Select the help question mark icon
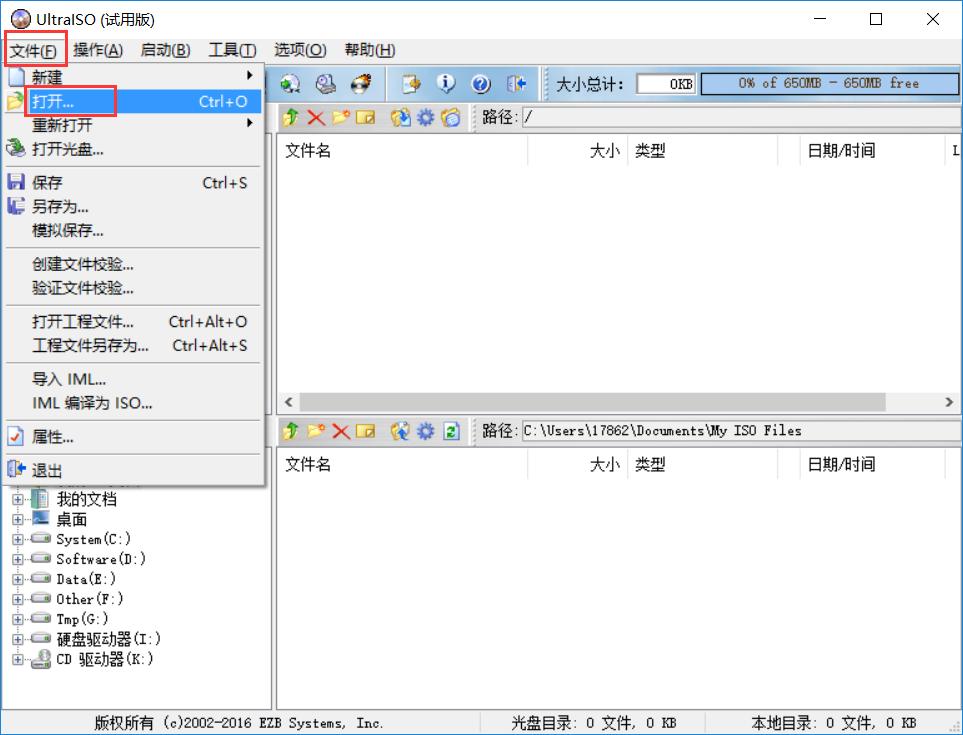This screenshot has width=963, height=735. [x=480, y=83]
